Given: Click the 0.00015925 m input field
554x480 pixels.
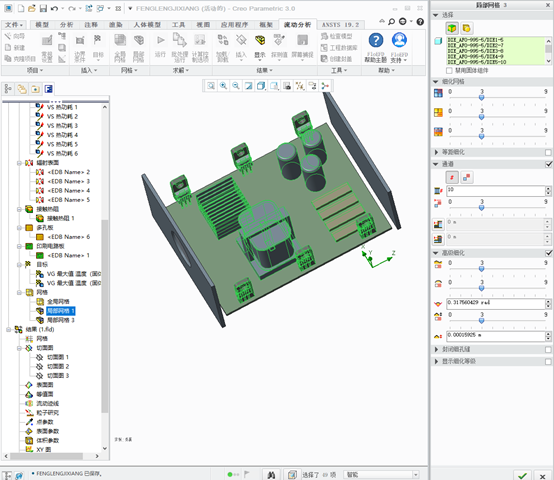Looking at the screenshot, I should (x=495, y=336).
